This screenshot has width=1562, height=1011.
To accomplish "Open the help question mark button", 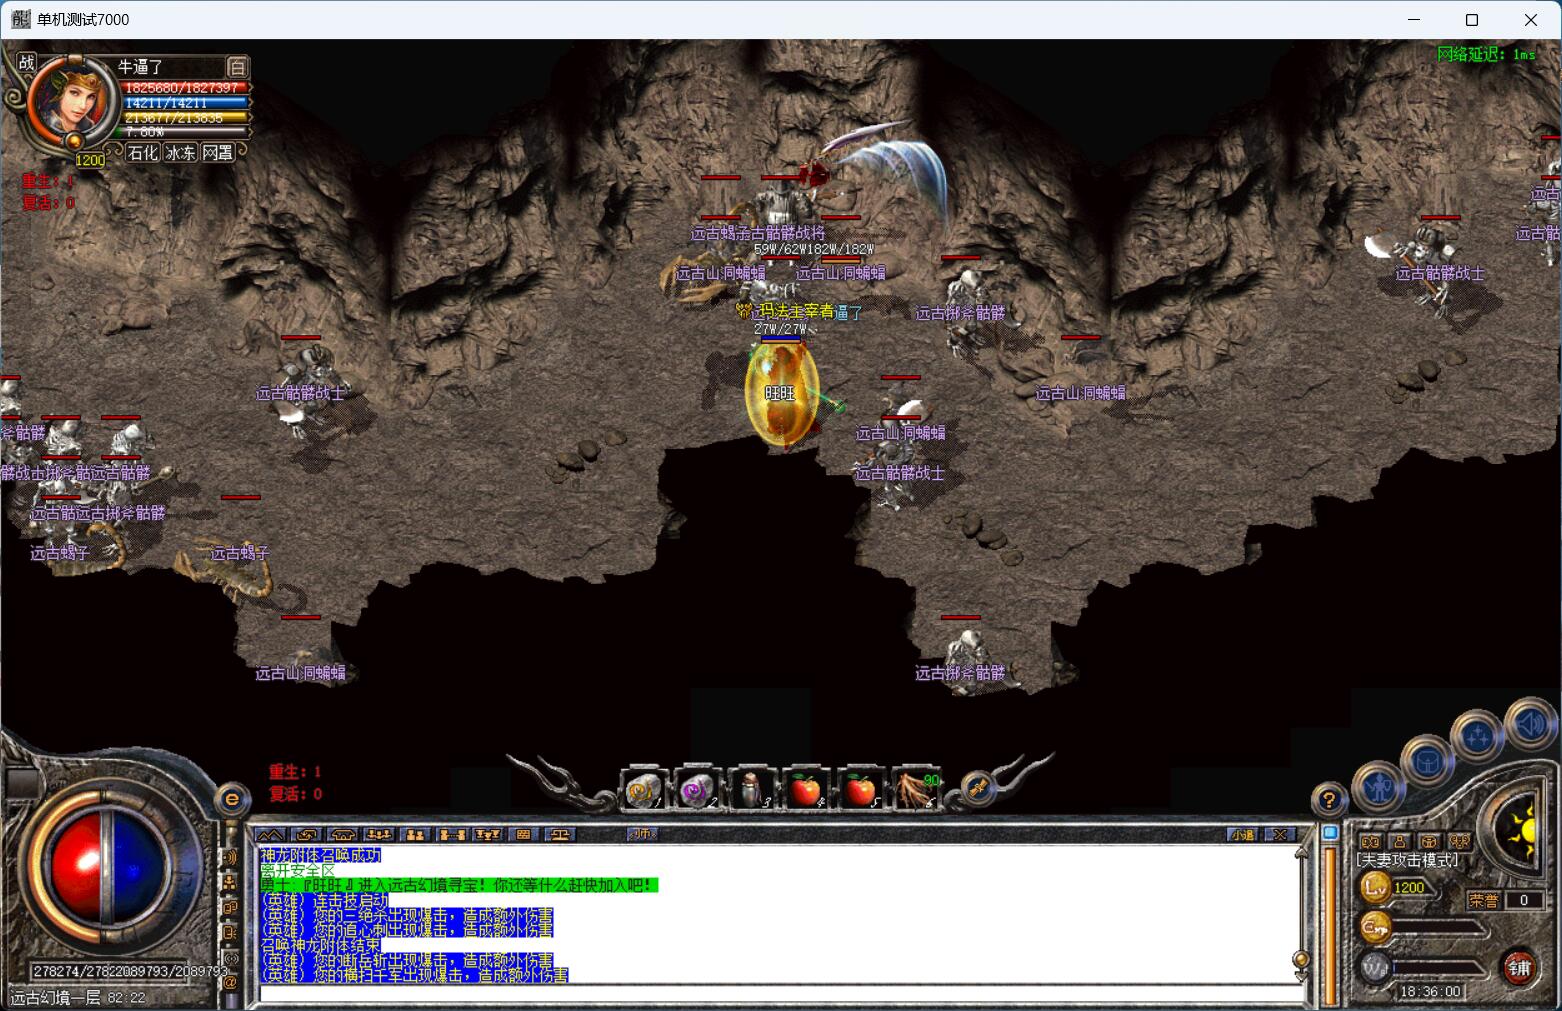I will click(x=1328, y=800).
